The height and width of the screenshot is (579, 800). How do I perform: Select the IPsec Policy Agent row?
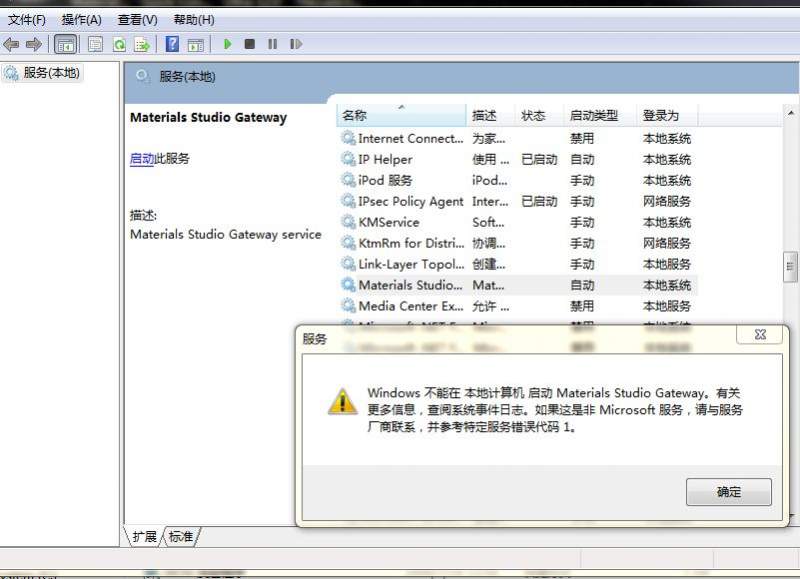[517, 201]
